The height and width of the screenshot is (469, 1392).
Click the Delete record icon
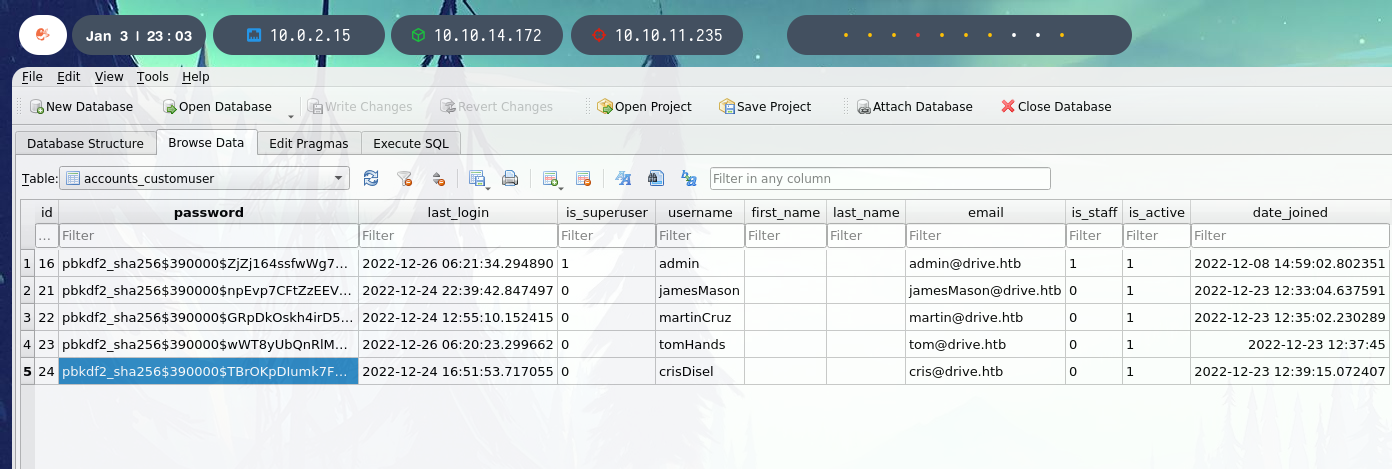point(583,179)
